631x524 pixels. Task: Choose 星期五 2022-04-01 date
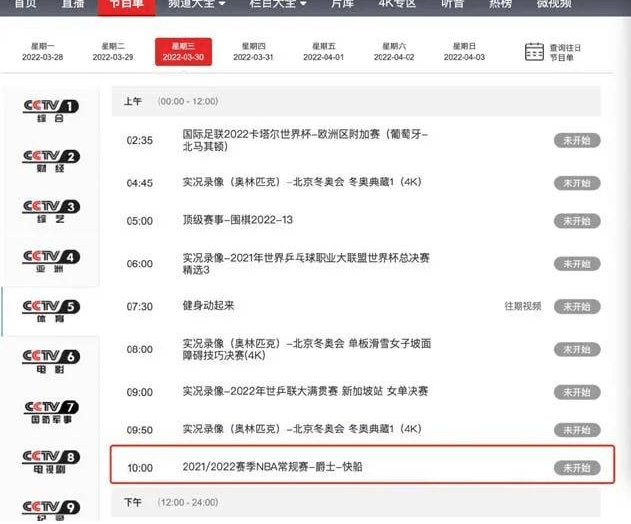pos(324,52)
